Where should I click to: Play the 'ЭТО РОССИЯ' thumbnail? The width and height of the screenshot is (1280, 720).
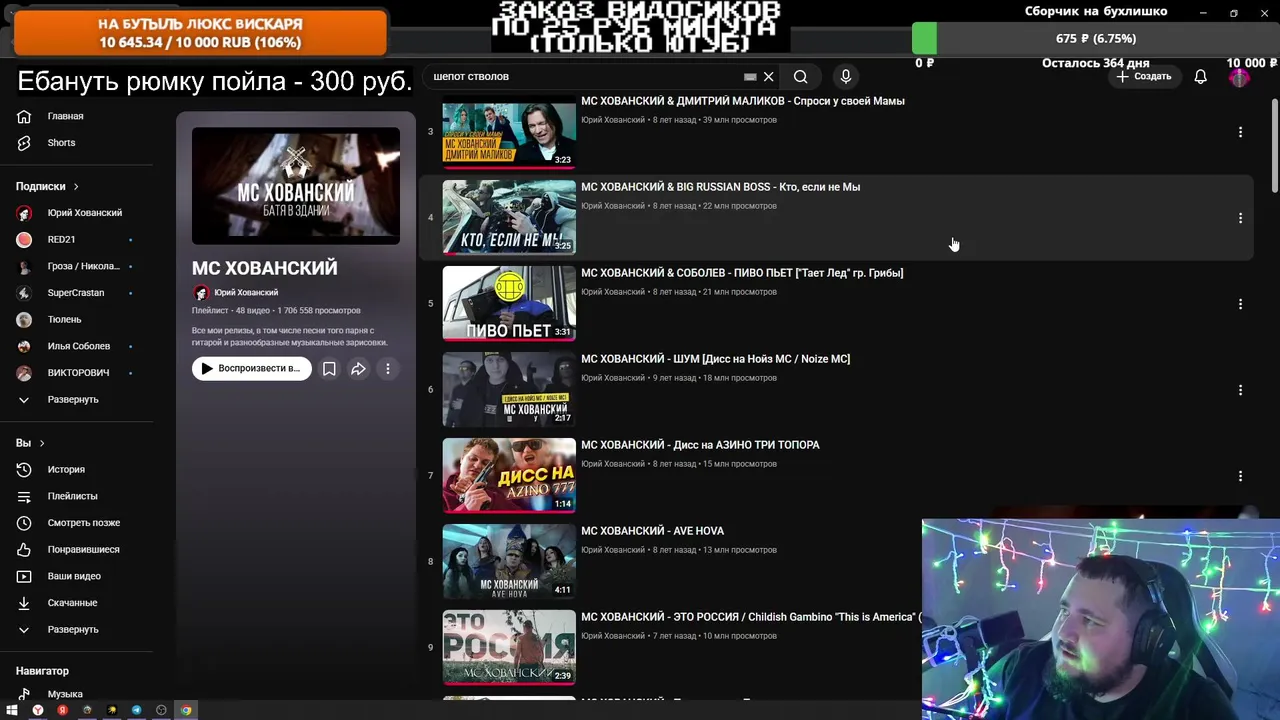click(x=509, y=648)
